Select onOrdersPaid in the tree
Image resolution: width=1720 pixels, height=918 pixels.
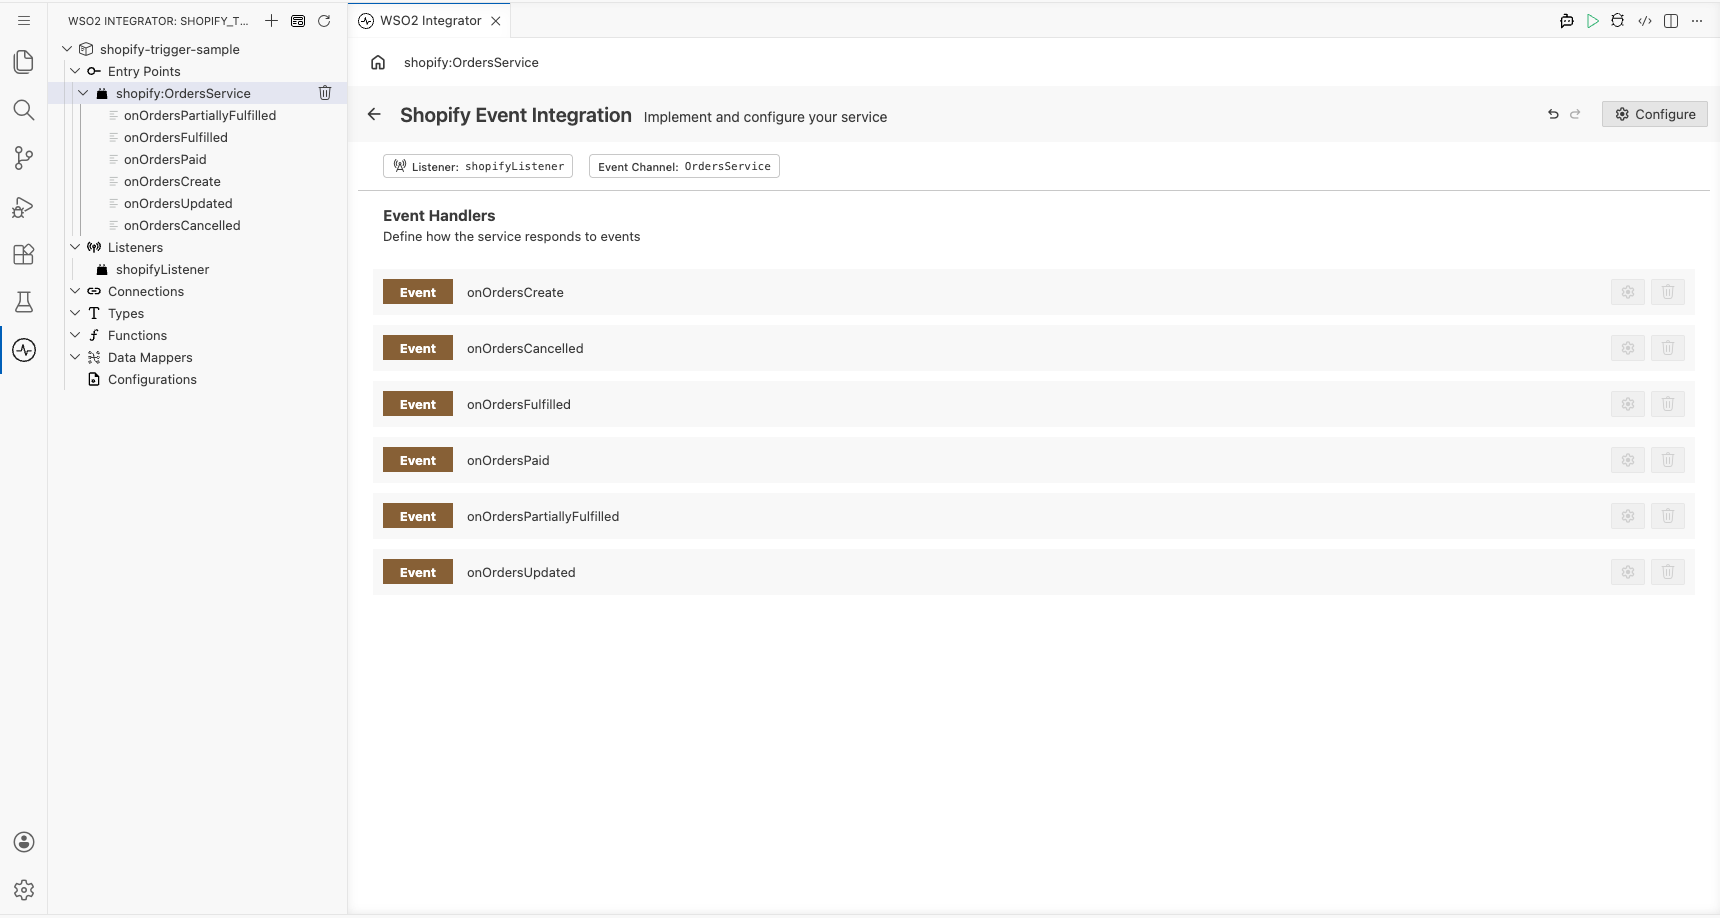165,159
